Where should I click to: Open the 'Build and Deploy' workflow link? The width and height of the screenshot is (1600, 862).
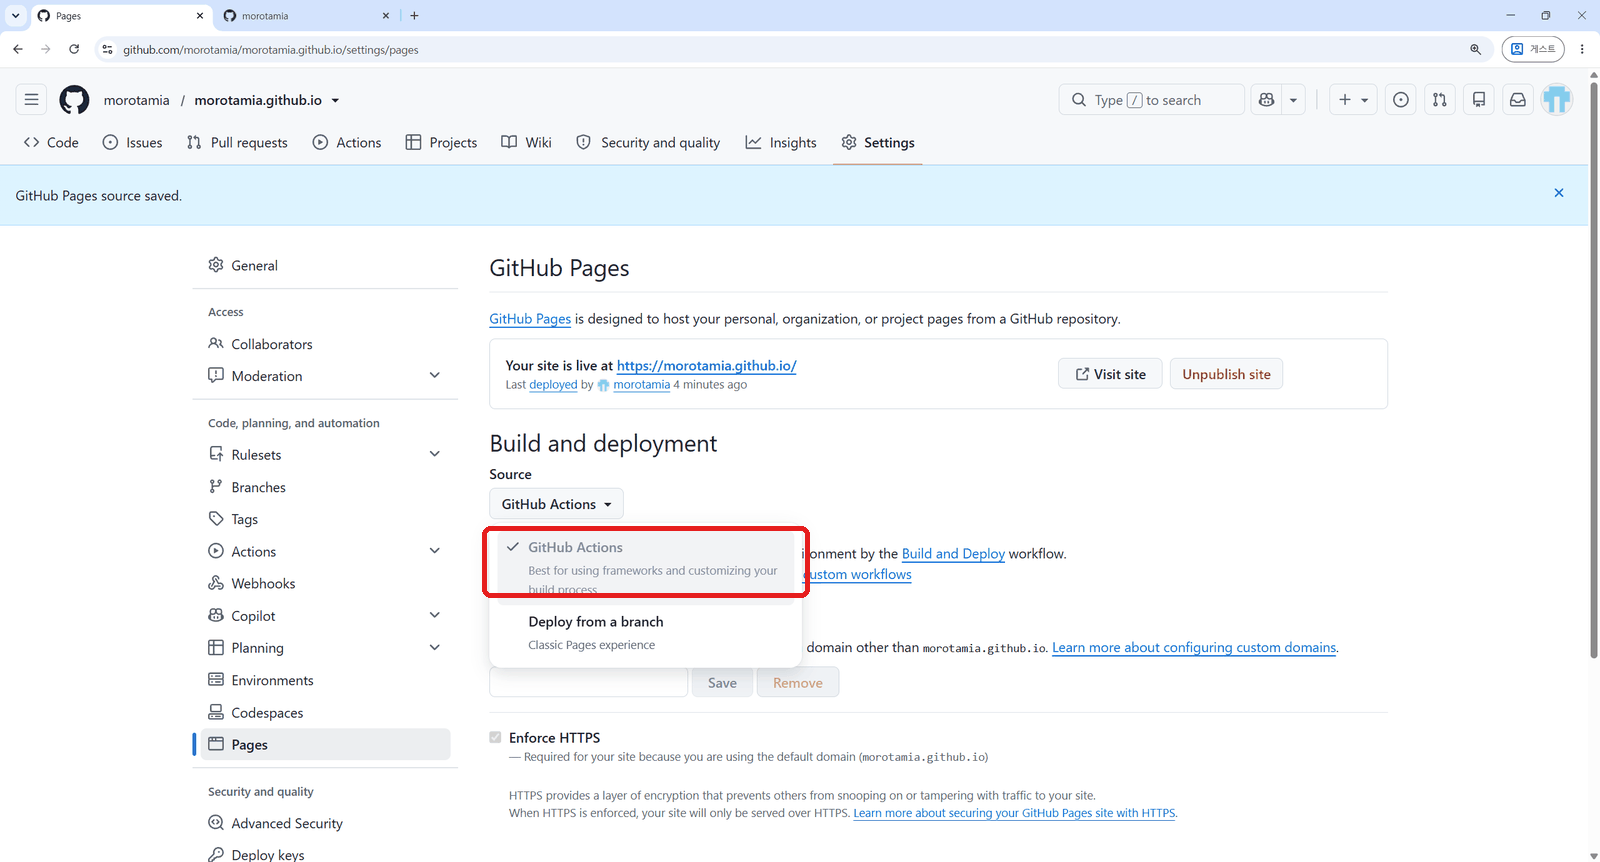(x=953, y=554)
